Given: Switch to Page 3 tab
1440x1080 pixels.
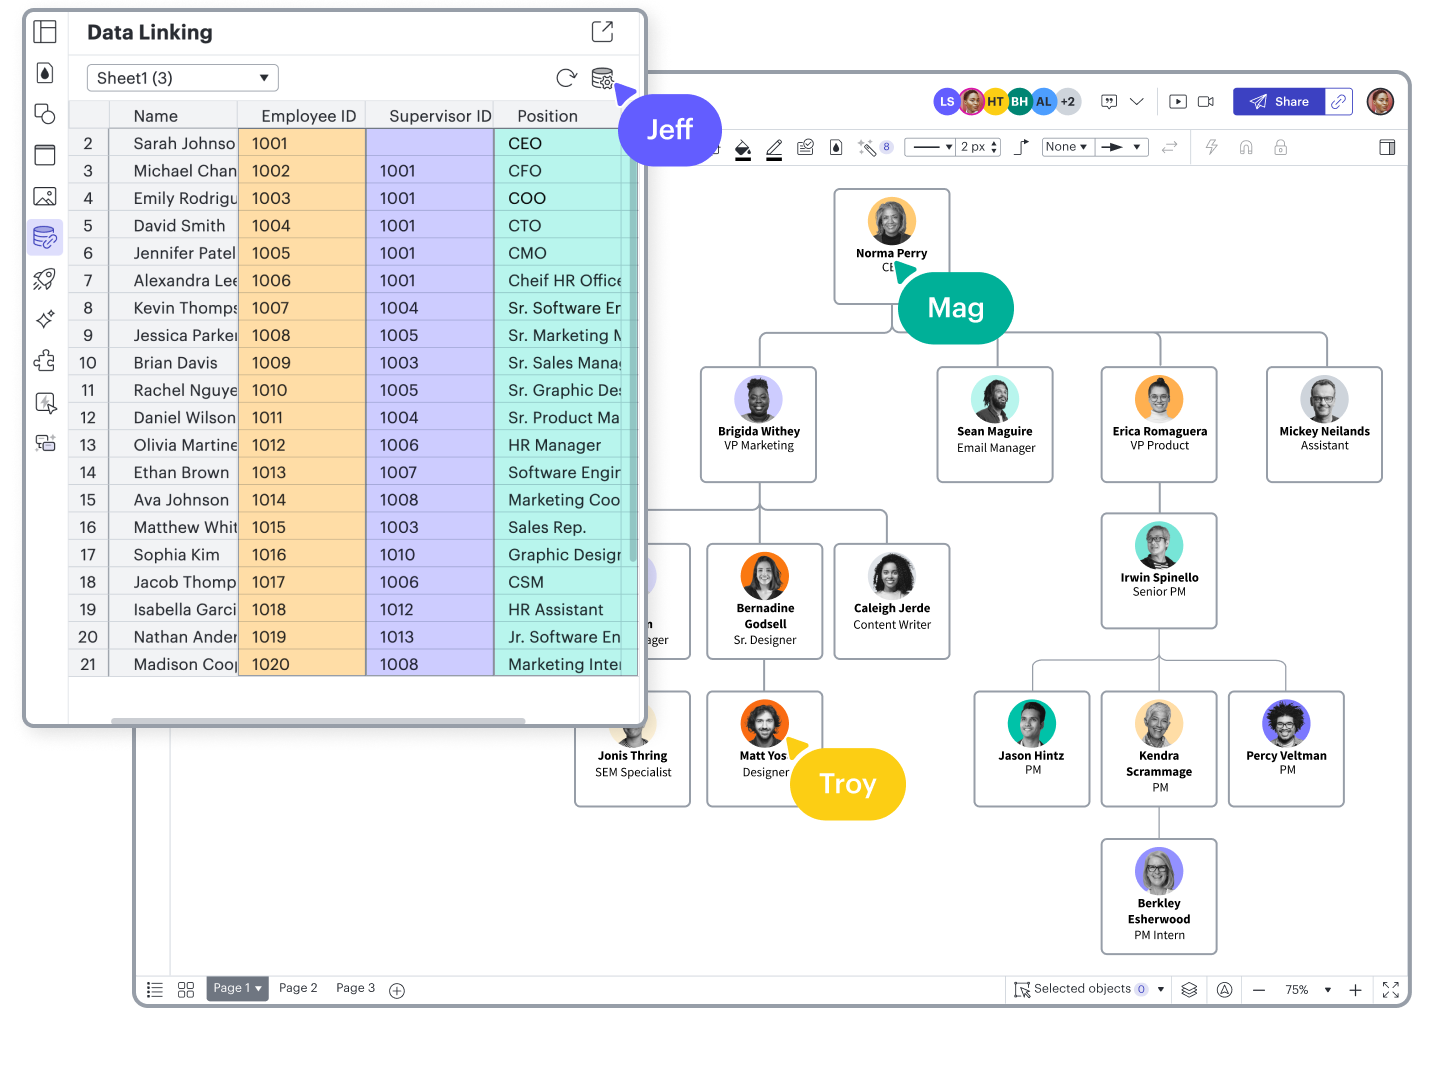Looking at the screenshot, I should coord(355,988).
